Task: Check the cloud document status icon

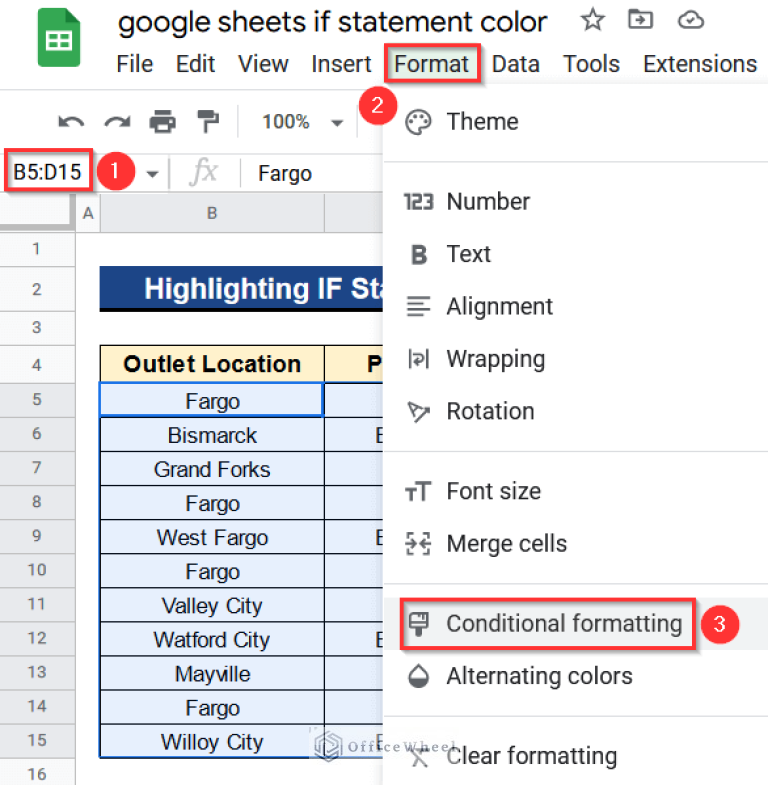Action: tap(690, 20)
